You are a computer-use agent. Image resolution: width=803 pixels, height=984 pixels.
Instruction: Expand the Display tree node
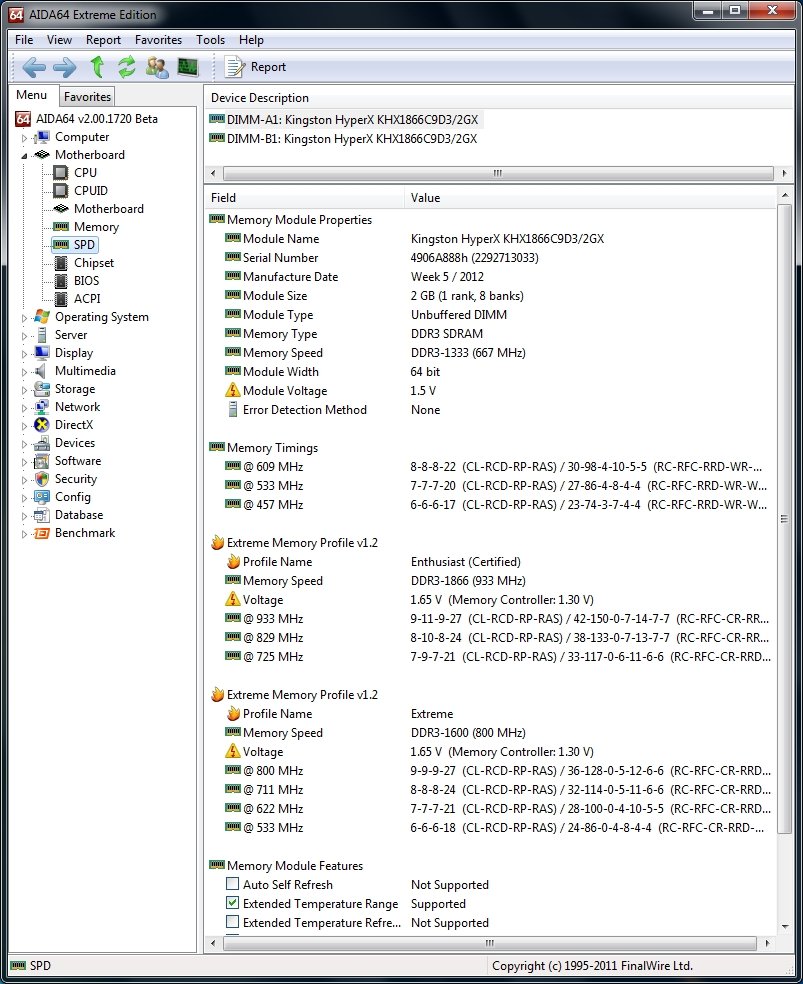(24, 353)
